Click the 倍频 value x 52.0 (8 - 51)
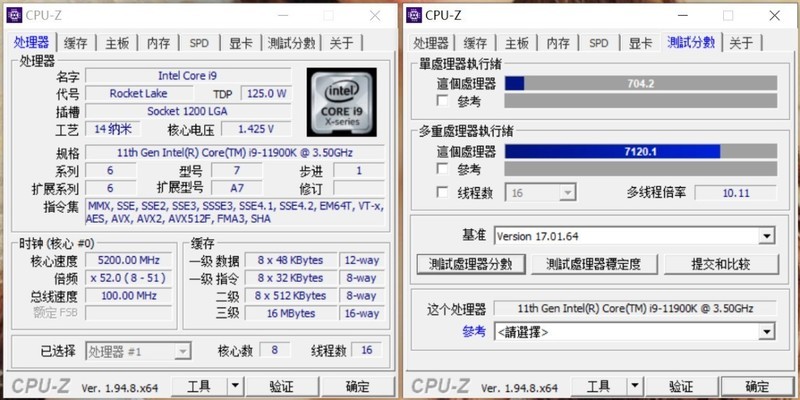The image size is (800, 400). (129, 278)
